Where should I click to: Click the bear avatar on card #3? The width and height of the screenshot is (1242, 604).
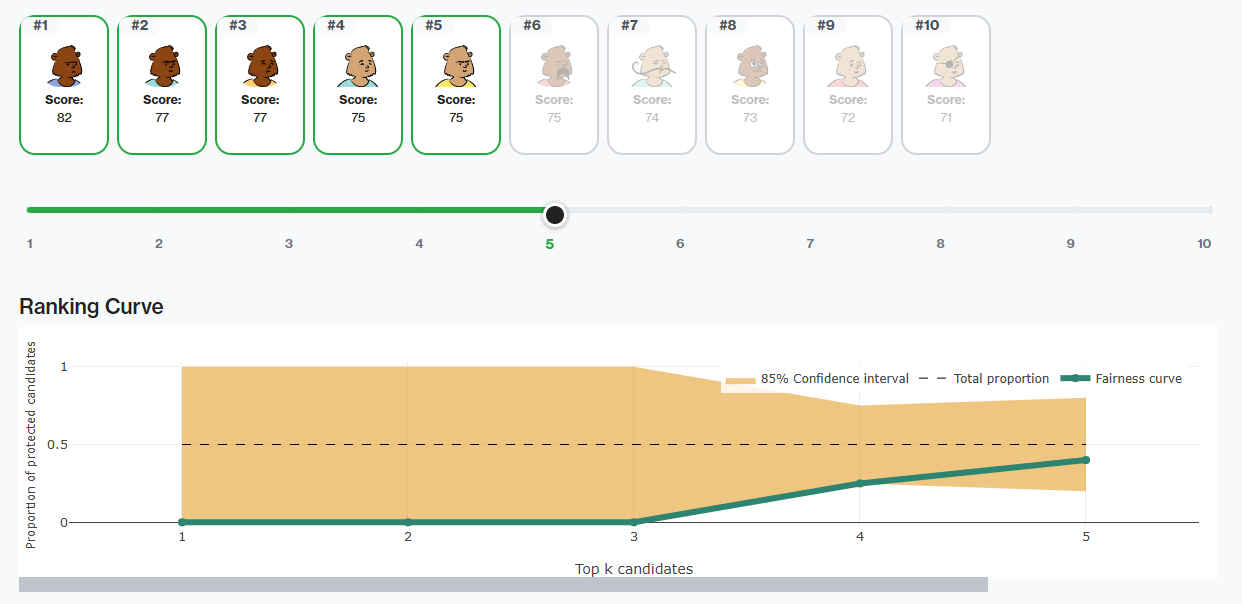(260, 68)
